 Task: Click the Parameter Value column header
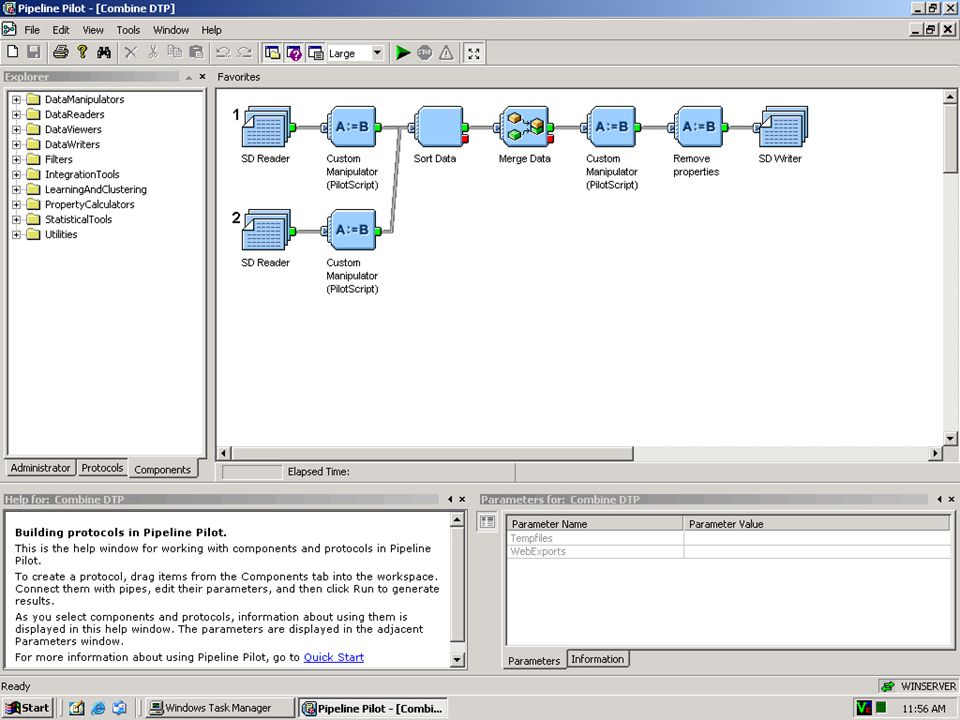pos(817,524)
